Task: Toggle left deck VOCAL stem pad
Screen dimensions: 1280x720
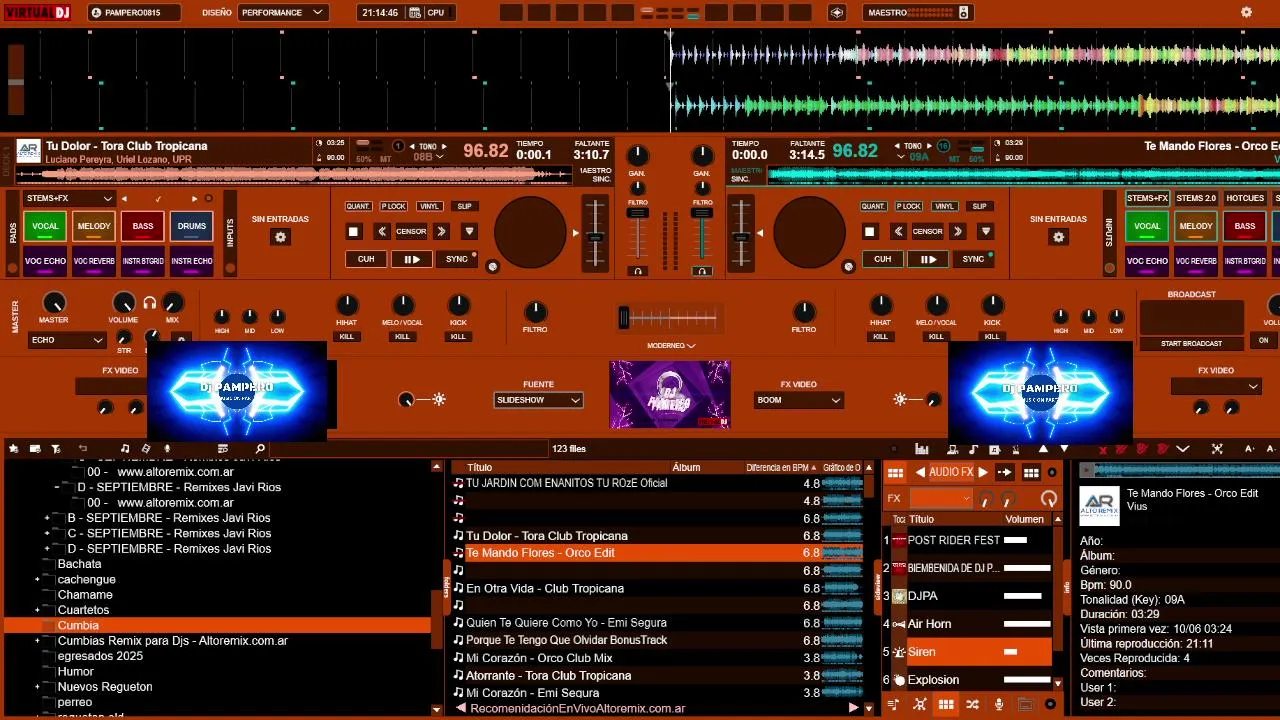Action: pos(45,226)
